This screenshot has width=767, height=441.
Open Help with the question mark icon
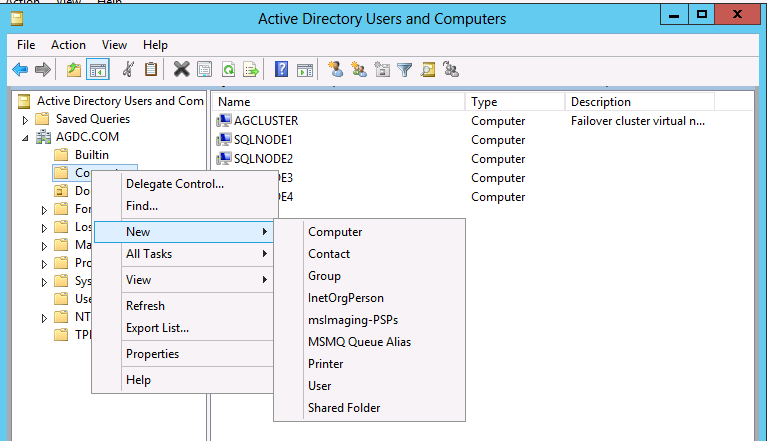[281, 69]
